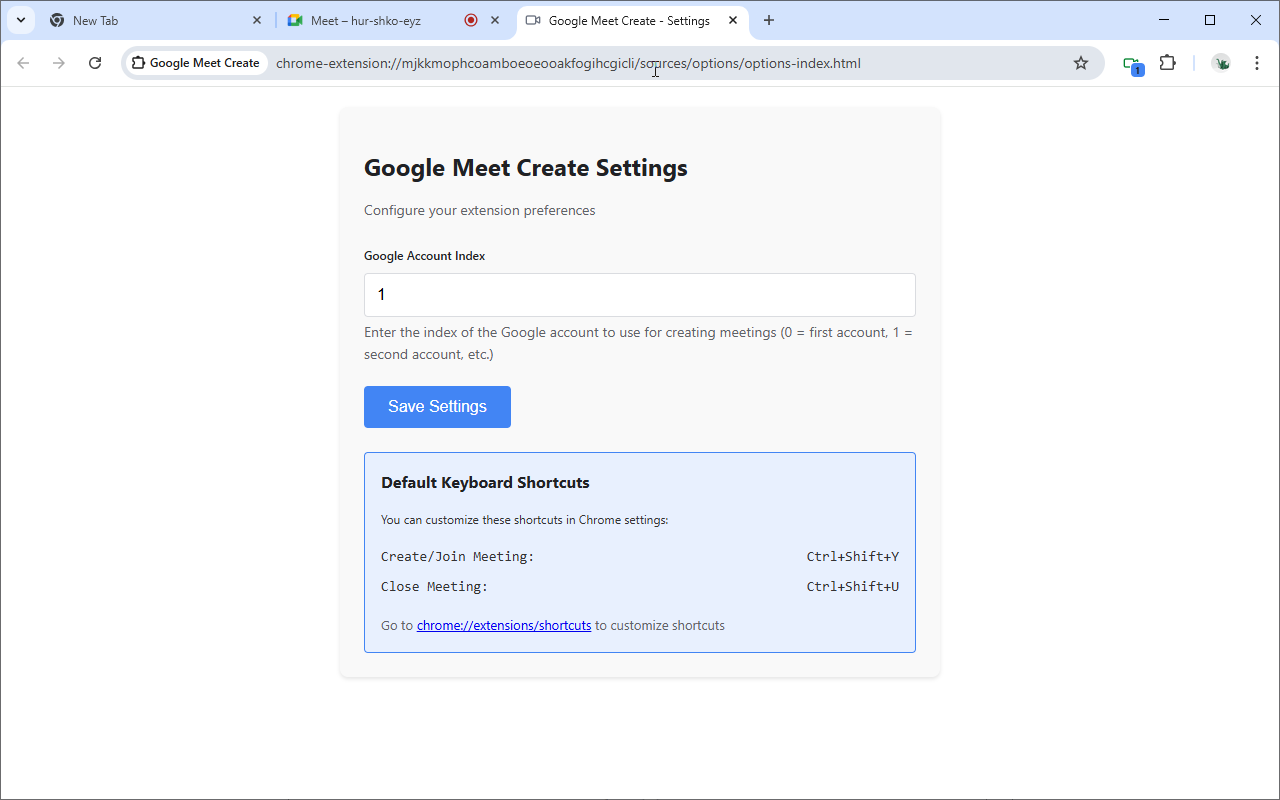Reload the settings page
This screenshot has height=800, width=1280.
[x=95, y=63]
